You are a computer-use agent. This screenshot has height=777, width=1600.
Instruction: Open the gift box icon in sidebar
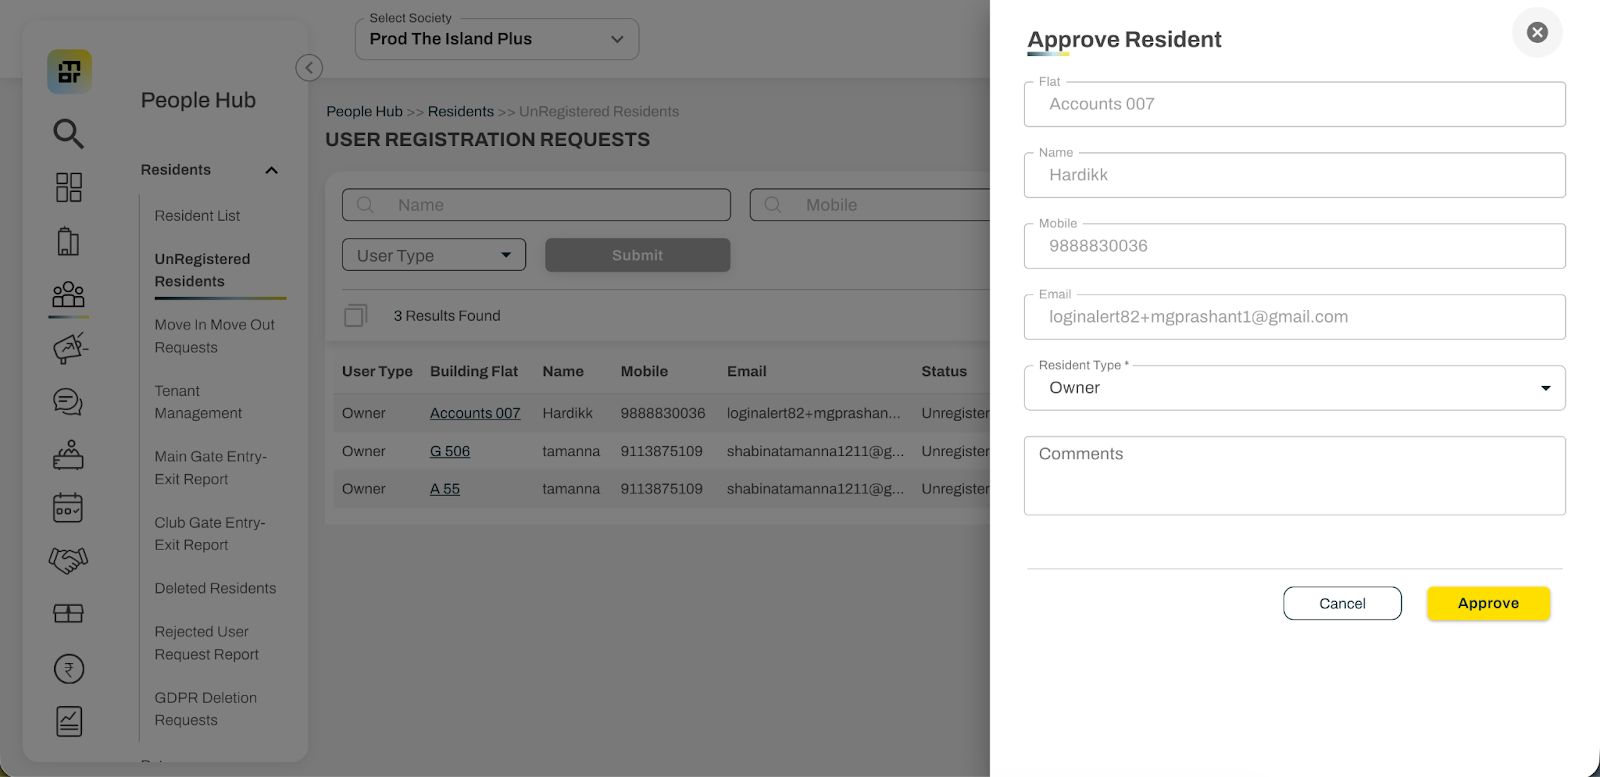[68, 613]
